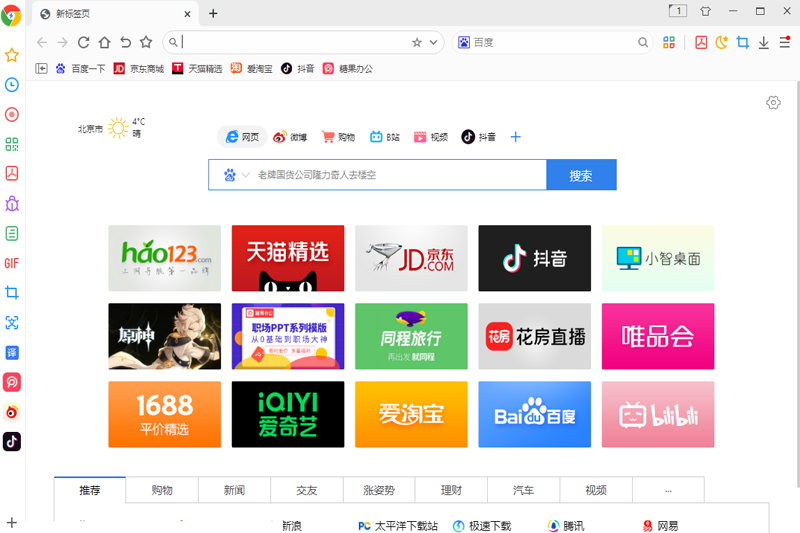Open the 天猫精选 tile
The image size is (800, 533).
pyautogui.click(x=288, y=258)
